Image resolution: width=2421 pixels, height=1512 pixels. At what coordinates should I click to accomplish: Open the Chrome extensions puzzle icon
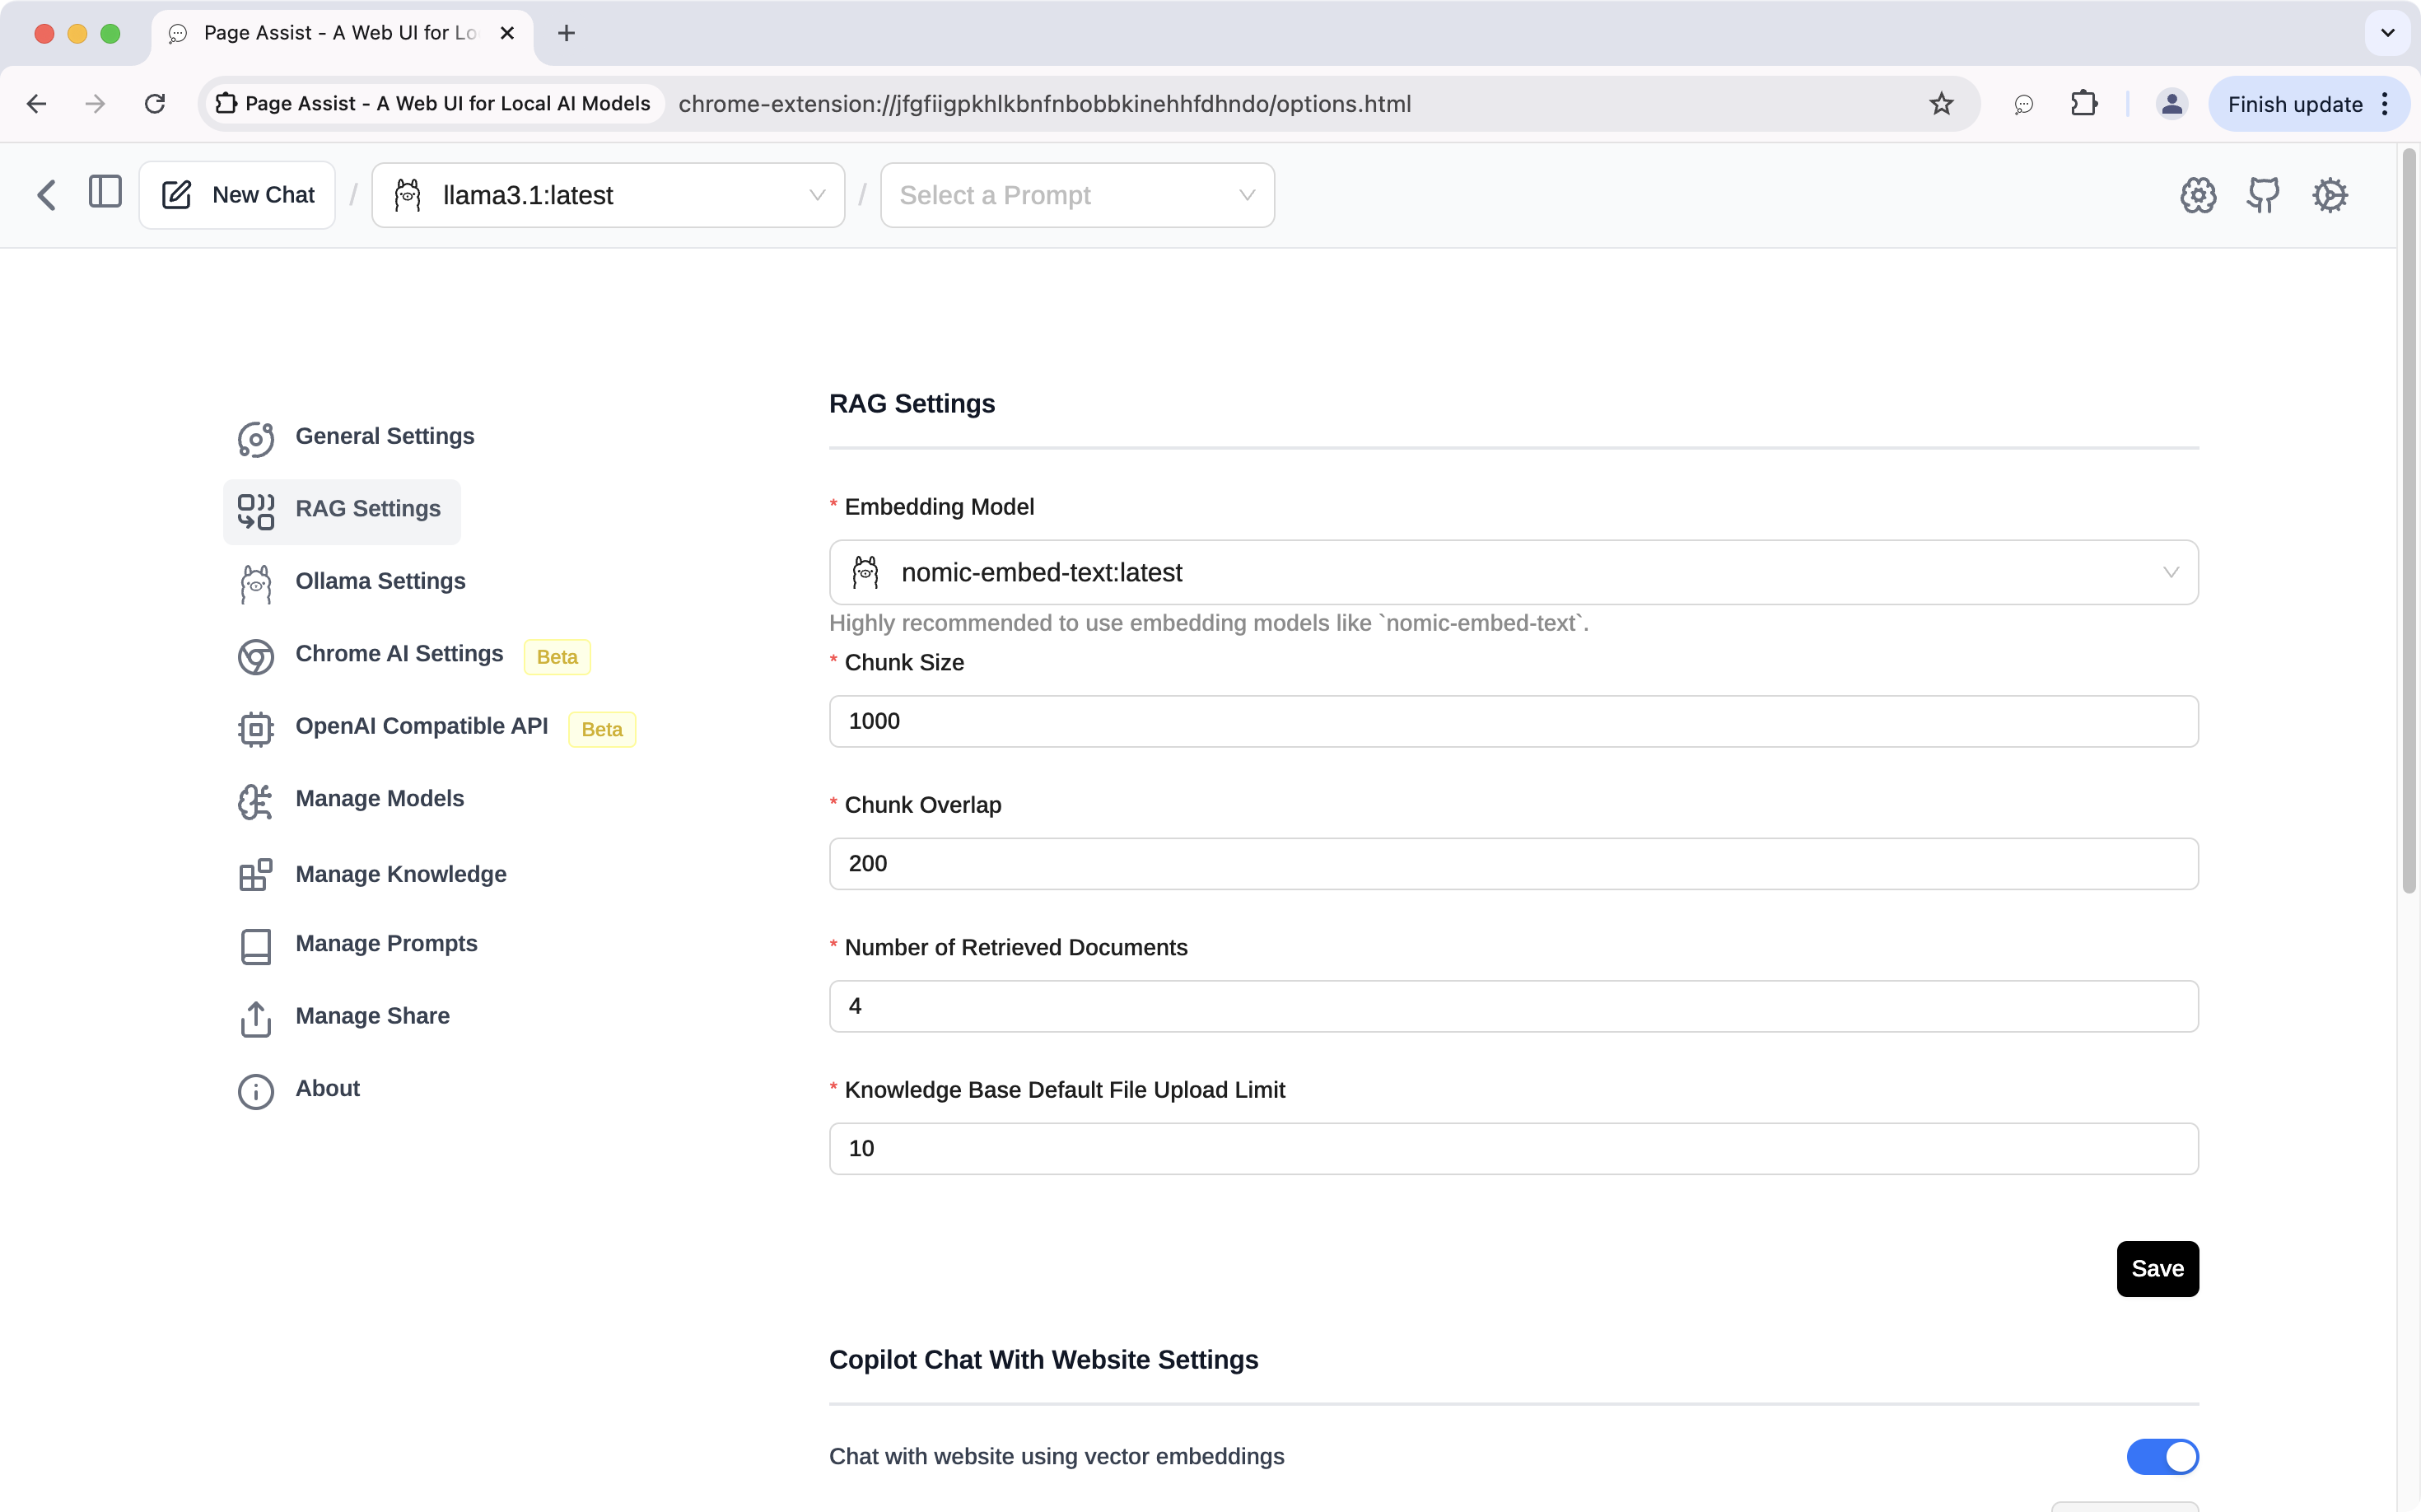(x=2084, y=104)
